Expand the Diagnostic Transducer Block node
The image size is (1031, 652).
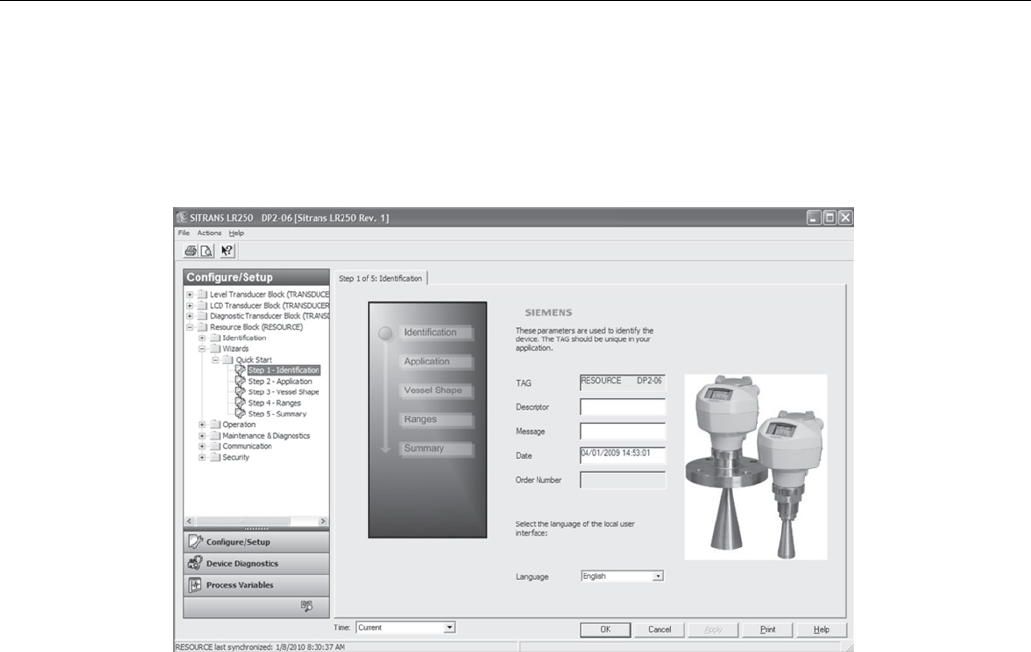pos(189,316)
